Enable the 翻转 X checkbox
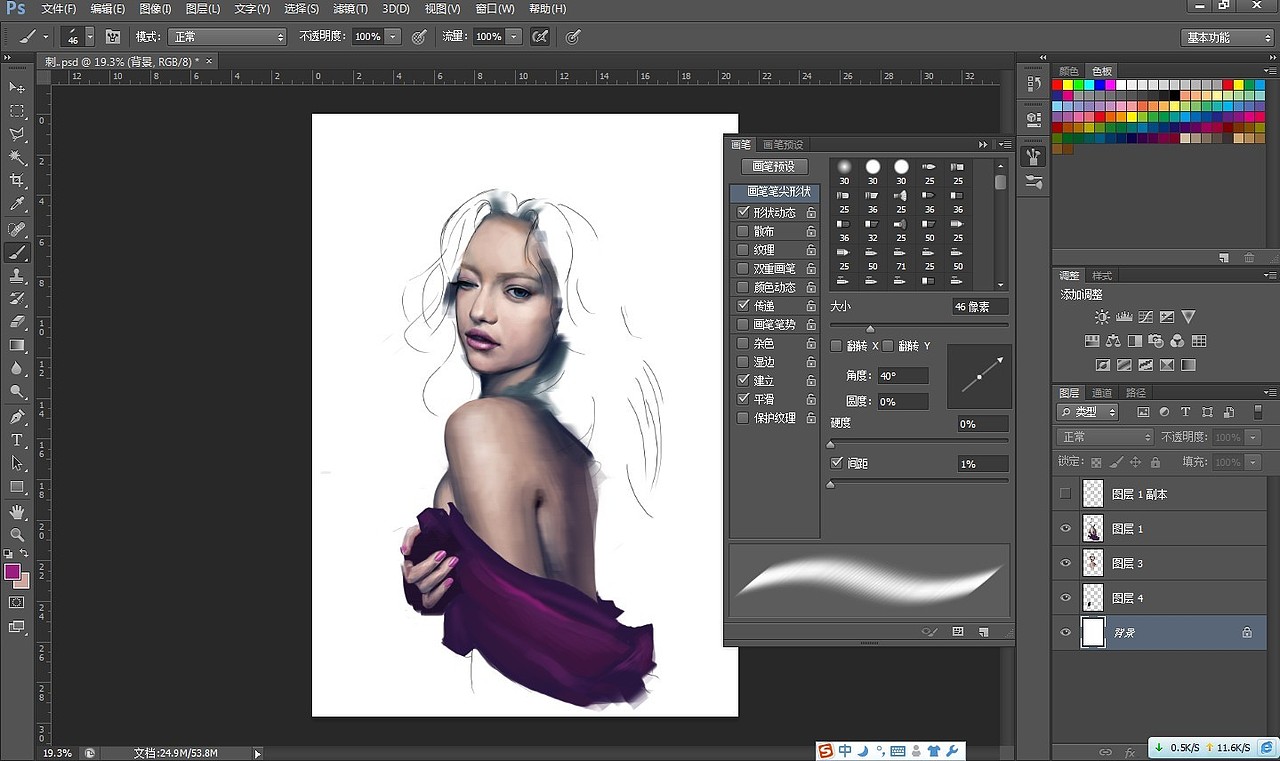This screenshot has width=1280, height=761. (836, 345)
